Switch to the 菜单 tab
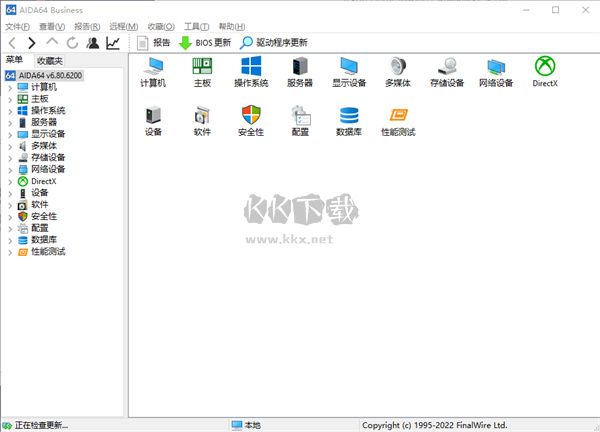Screen dimensions: 600x432 (x=14, y=60)
